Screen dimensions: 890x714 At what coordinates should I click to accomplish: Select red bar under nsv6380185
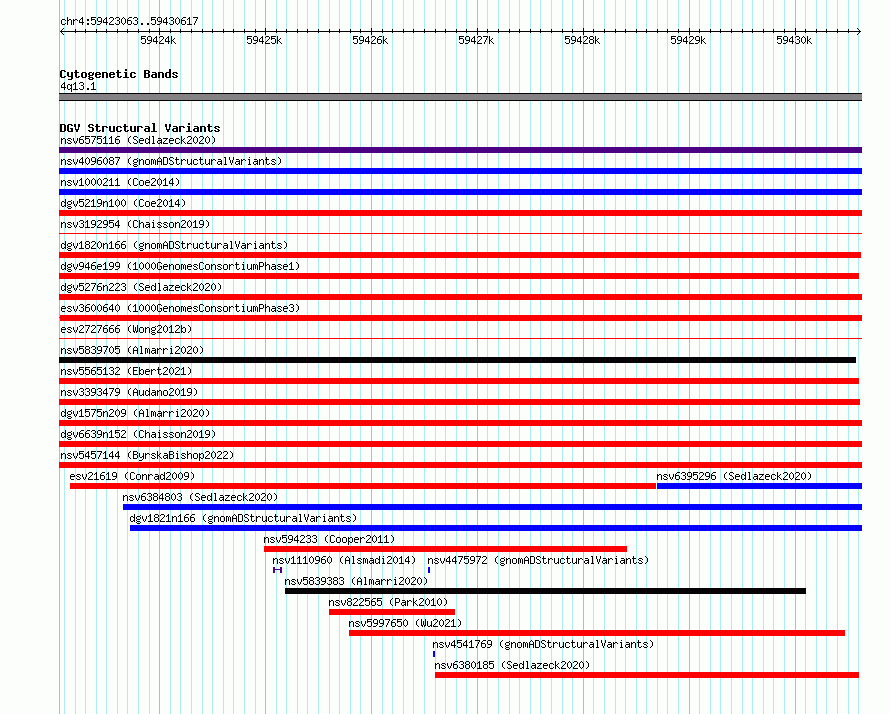pyautogui.click(x=647, y=675)
